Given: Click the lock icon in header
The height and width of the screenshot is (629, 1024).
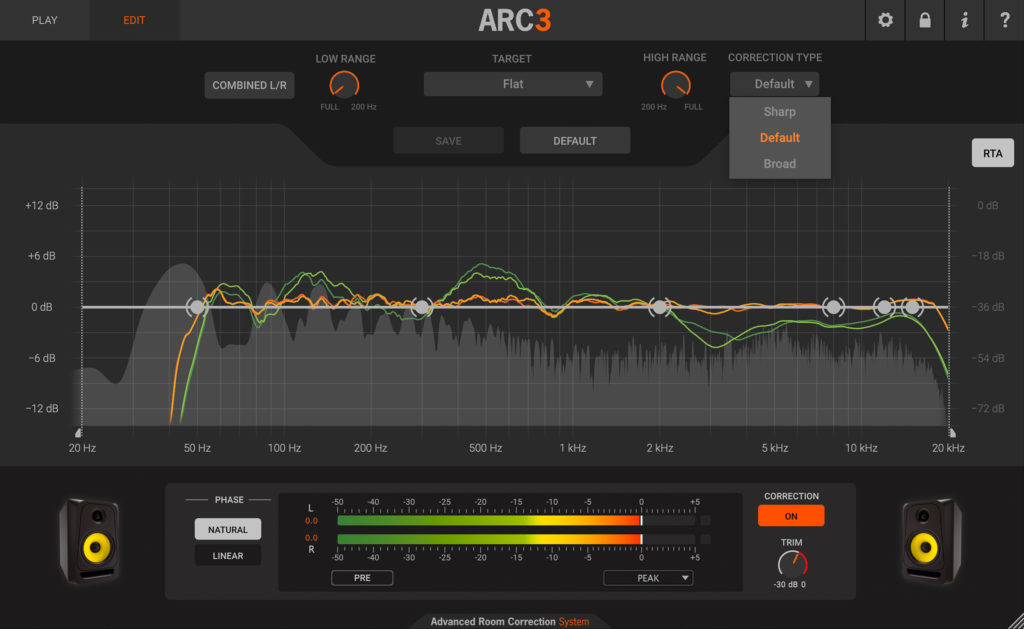Looking at the screenshot, I should point(925,20).
